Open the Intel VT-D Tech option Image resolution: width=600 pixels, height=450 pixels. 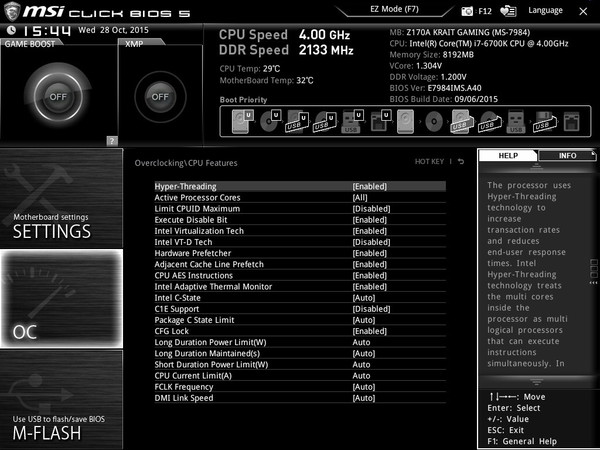click(x=300, y=242)
